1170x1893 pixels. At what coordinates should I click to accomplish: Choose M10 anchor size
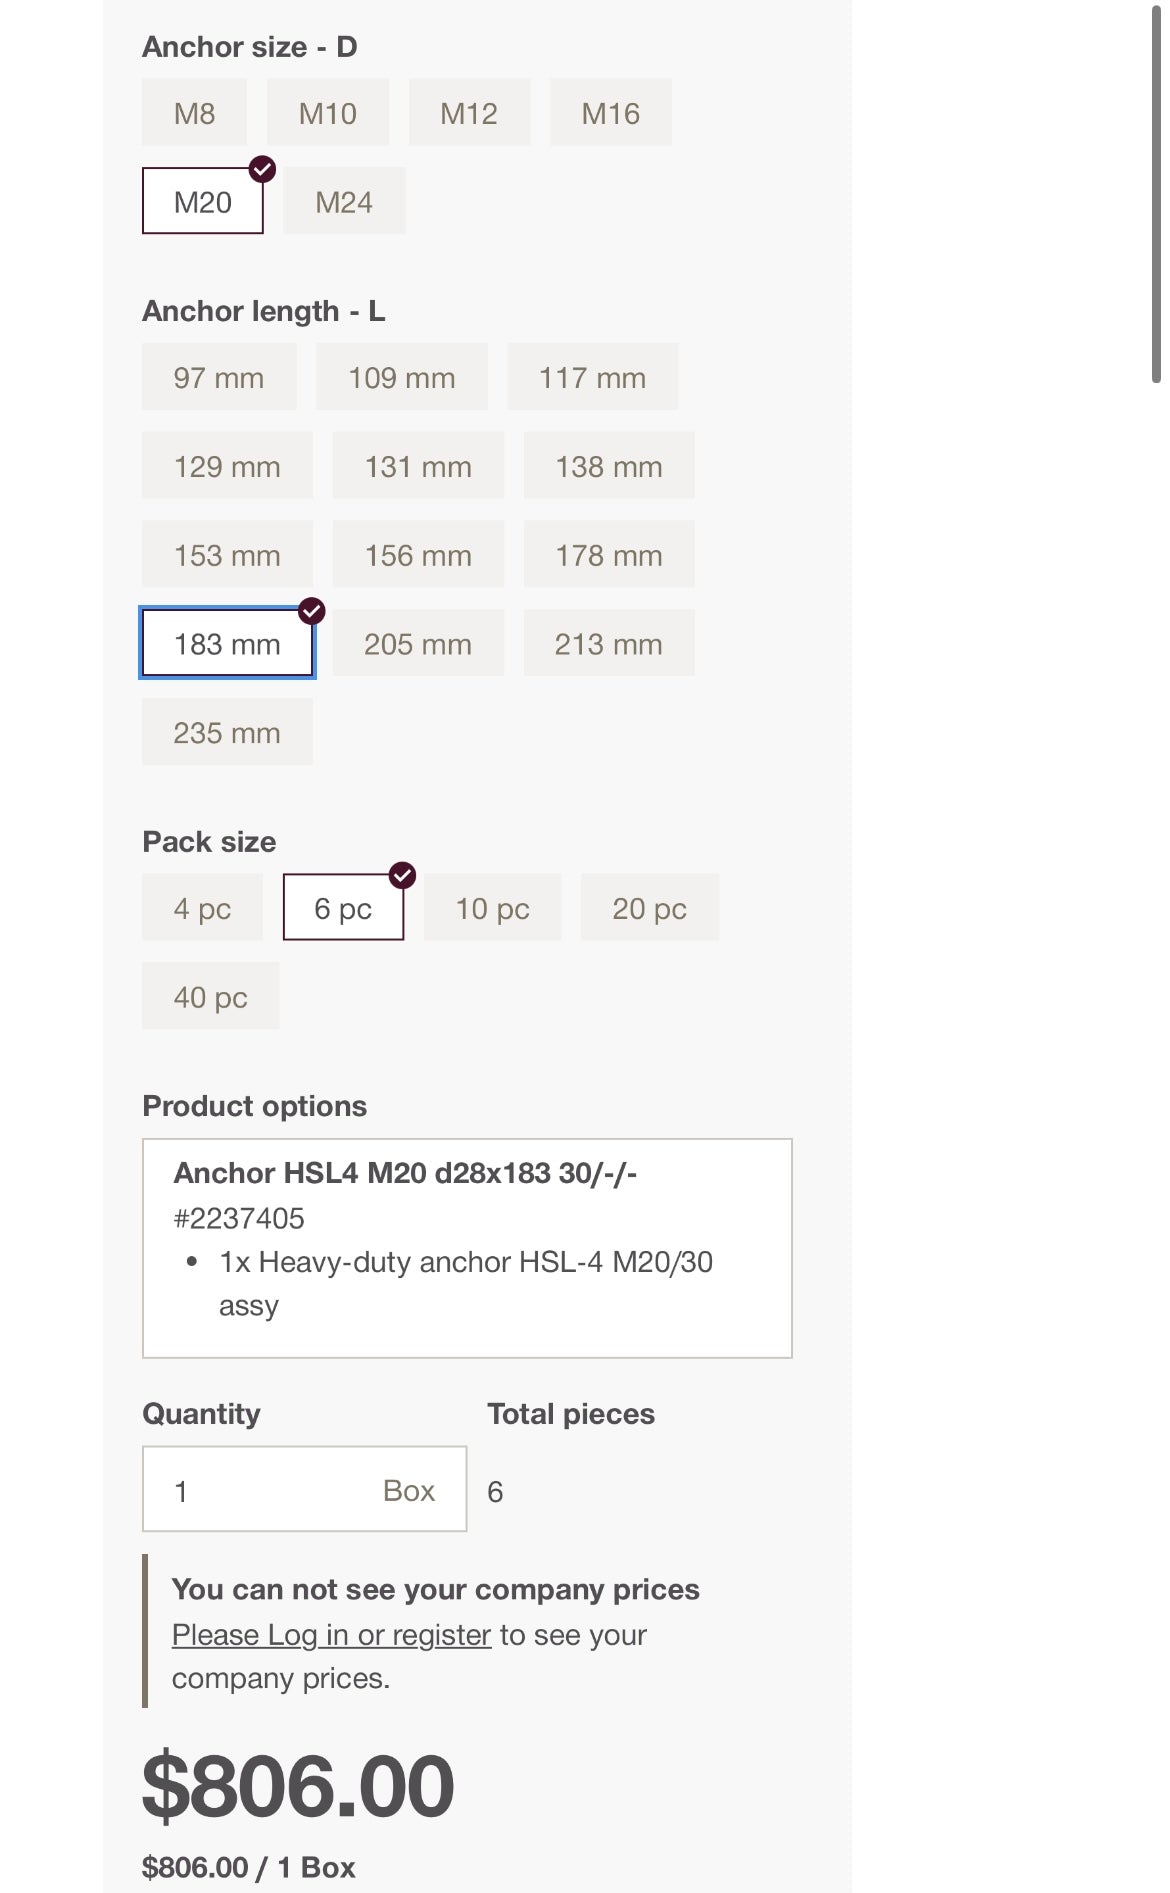coord(327,113)
